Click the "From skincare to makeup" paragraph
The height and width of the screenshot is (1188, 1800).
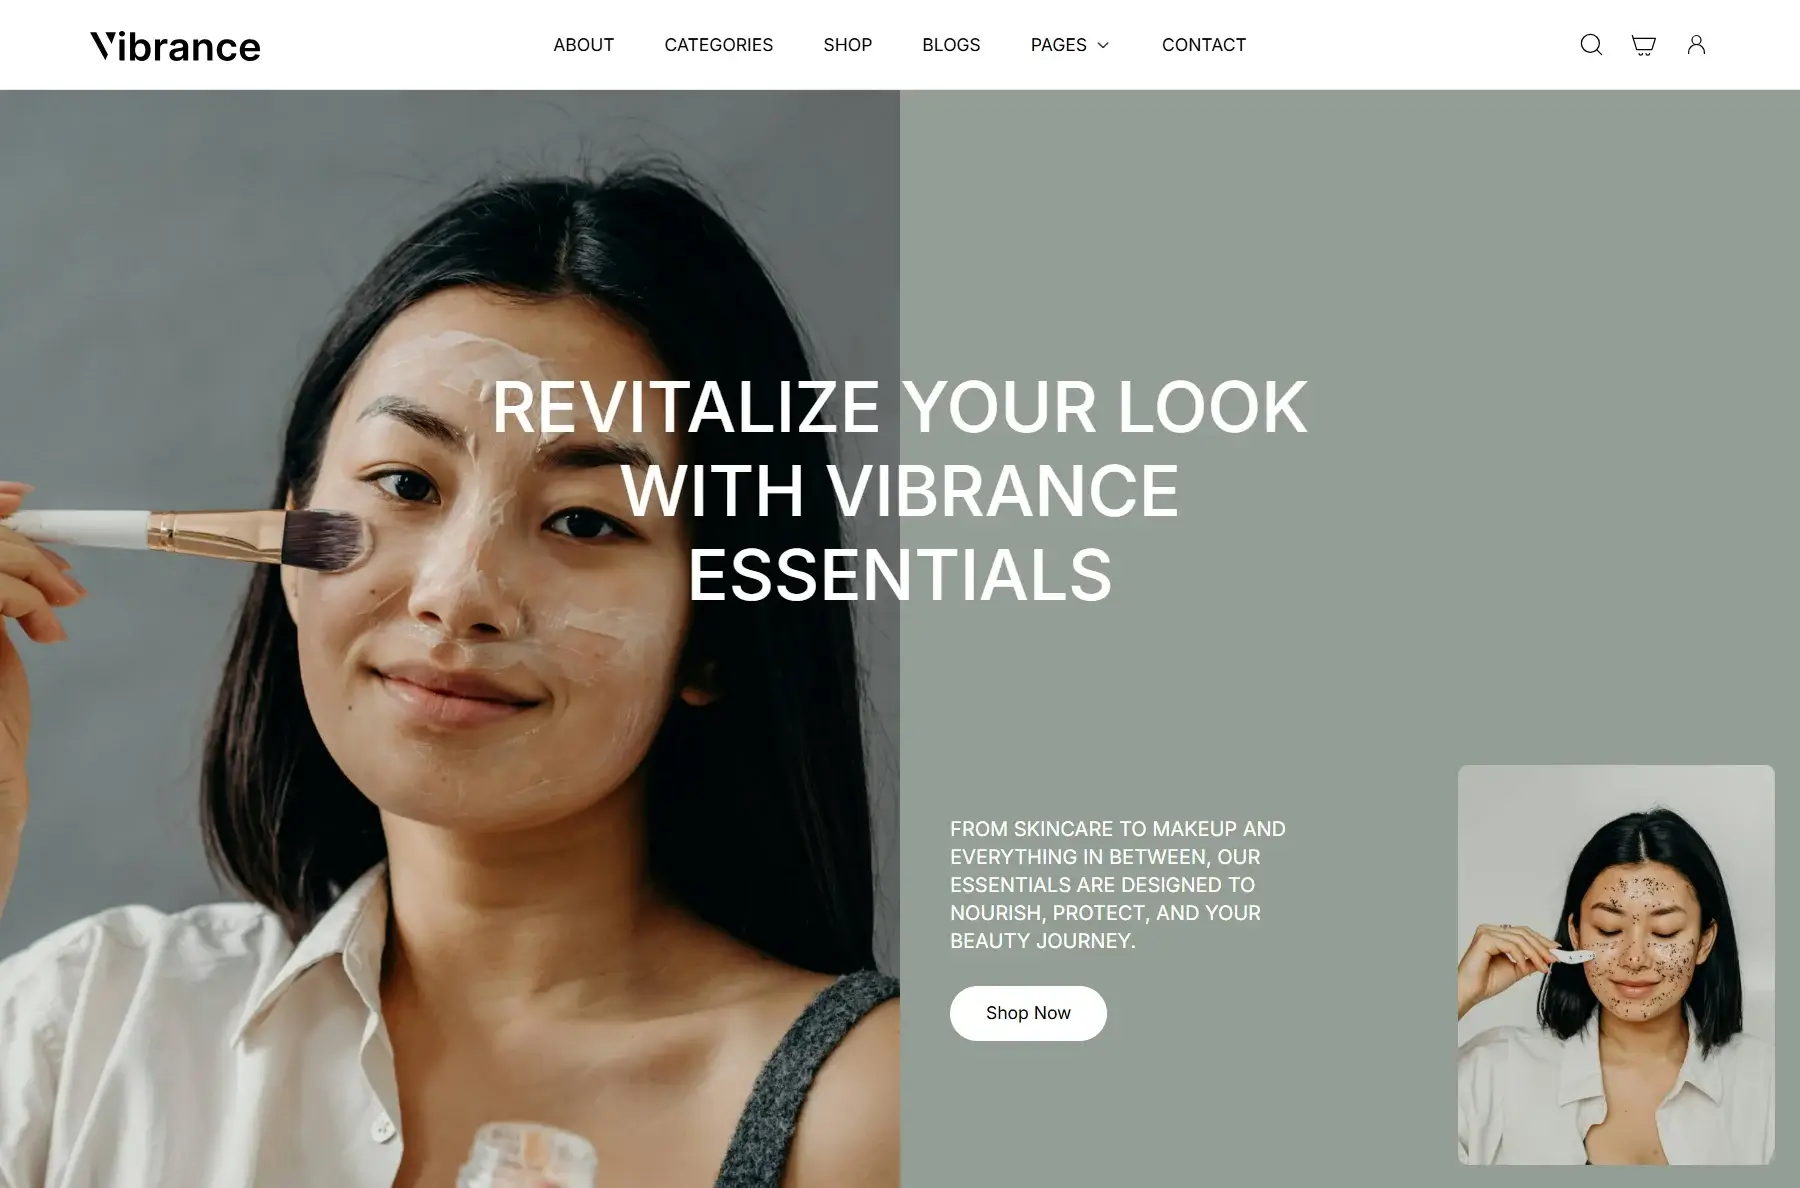[1118, 885]
